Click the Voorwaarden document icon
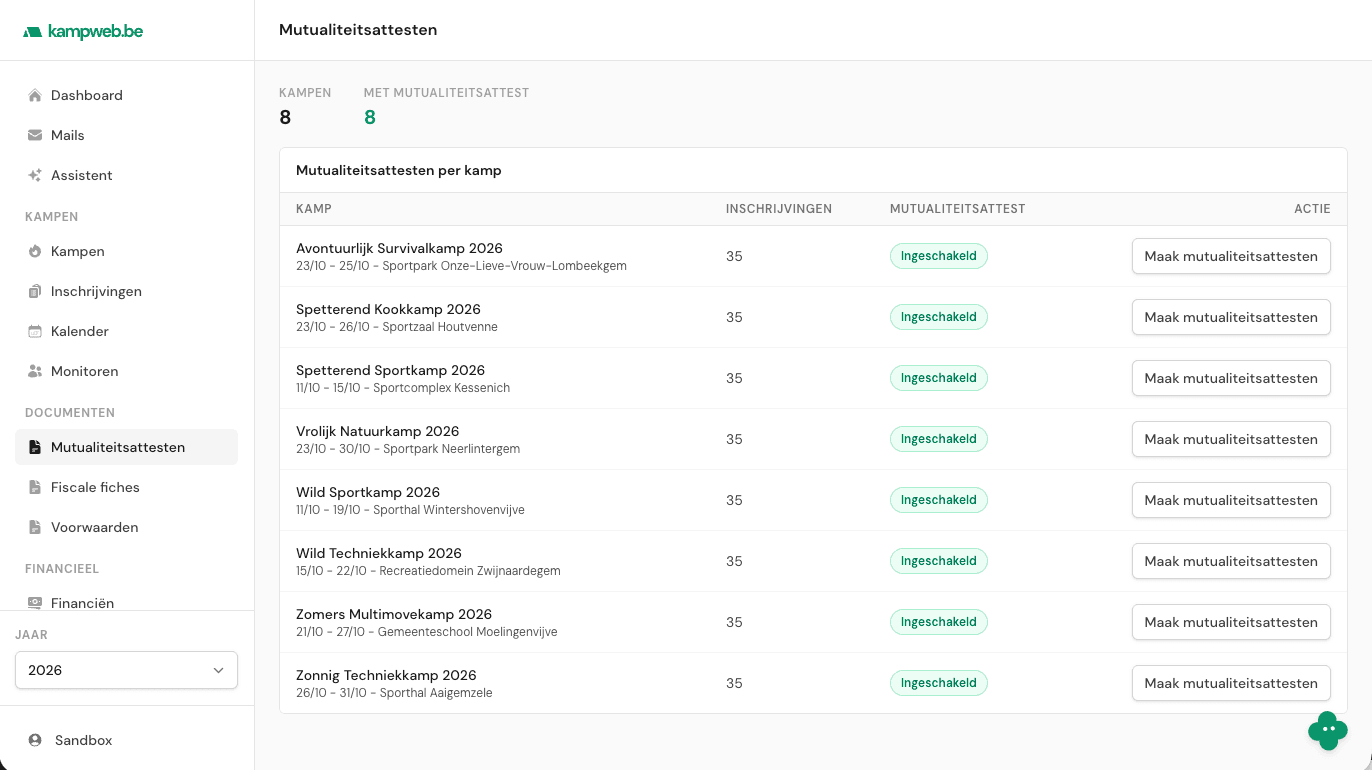This screenshot has width=1372, height=770. point(35,527)
